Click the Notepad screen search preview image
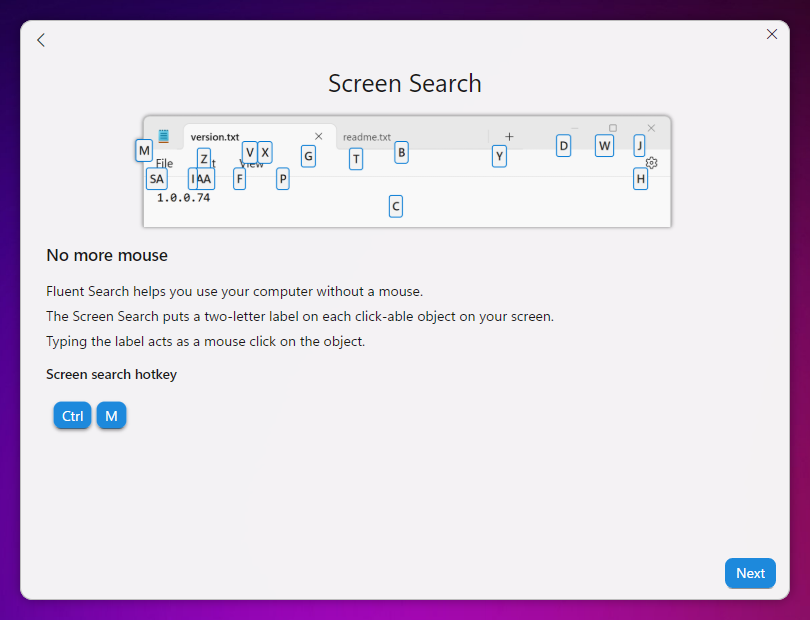 [x=403, y=171]
